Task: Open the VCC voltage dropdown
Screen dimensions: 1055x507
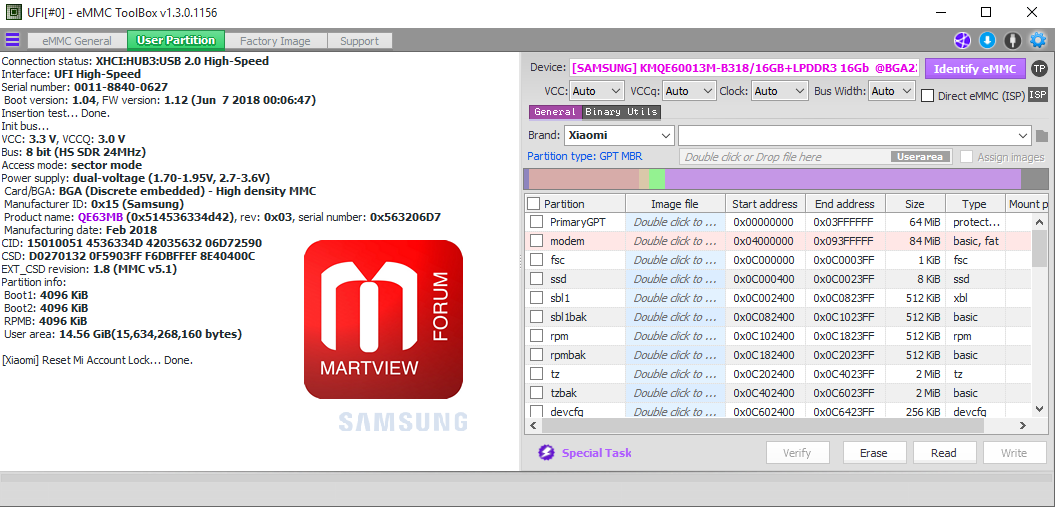Action: click(x=597, y=91)
